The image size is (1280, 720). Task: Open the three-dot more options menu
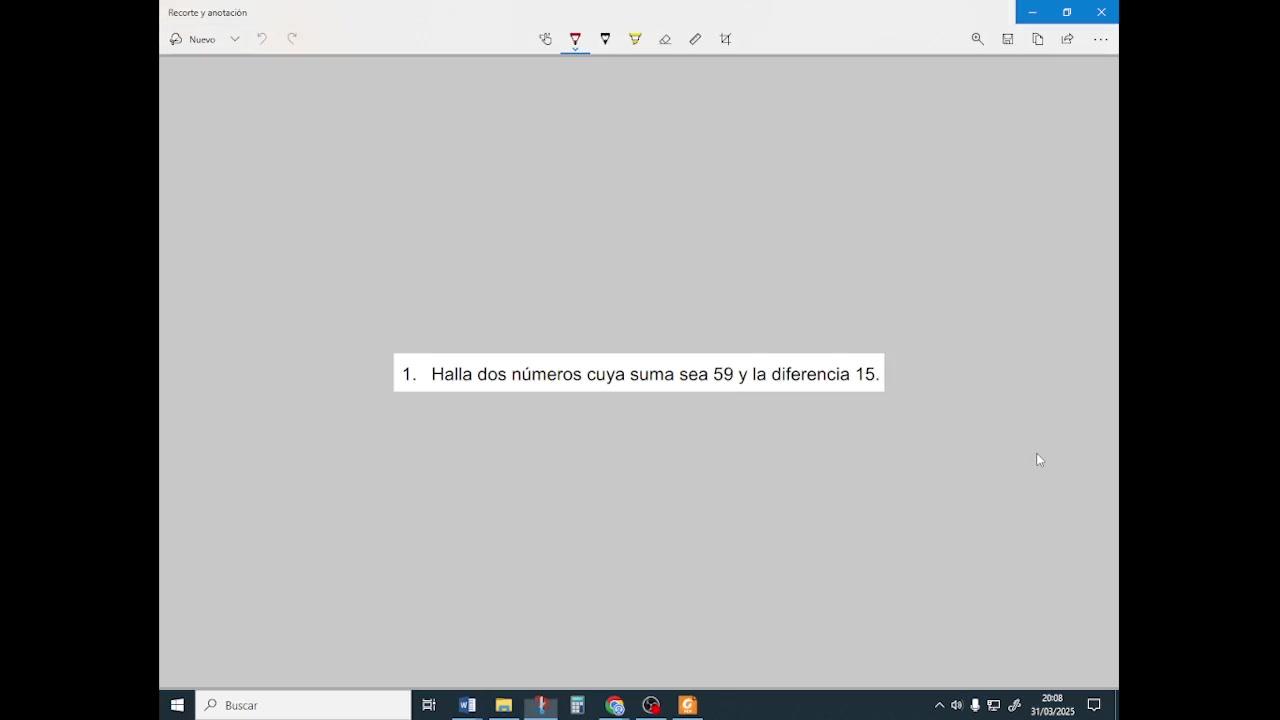click(x=1100, y=39)
